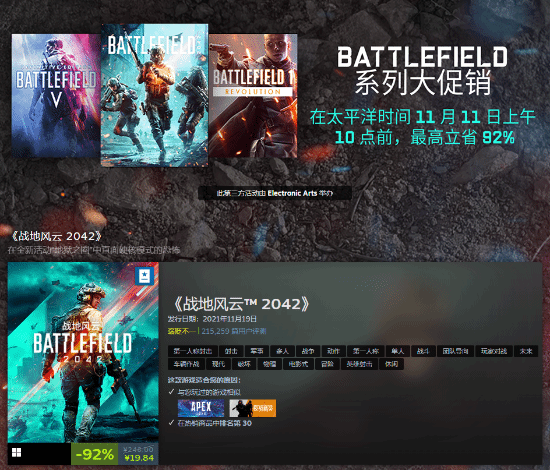Open the 215,259 user reviews link

234,331
